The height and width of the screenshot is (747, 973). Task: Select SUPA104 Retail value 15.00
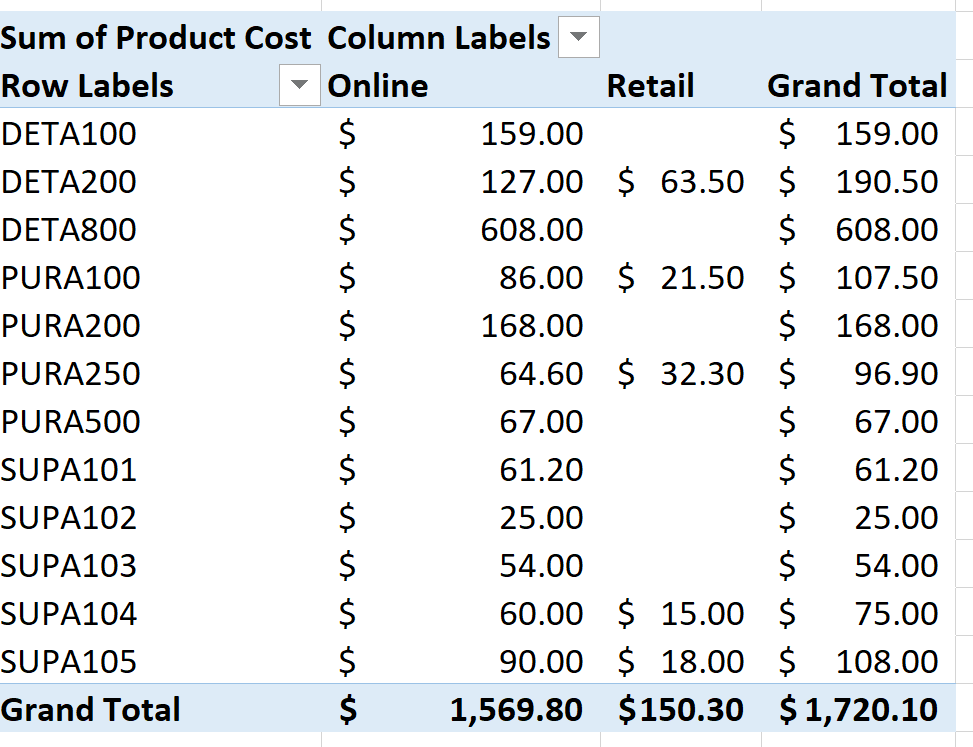click(x=701, y=614)
